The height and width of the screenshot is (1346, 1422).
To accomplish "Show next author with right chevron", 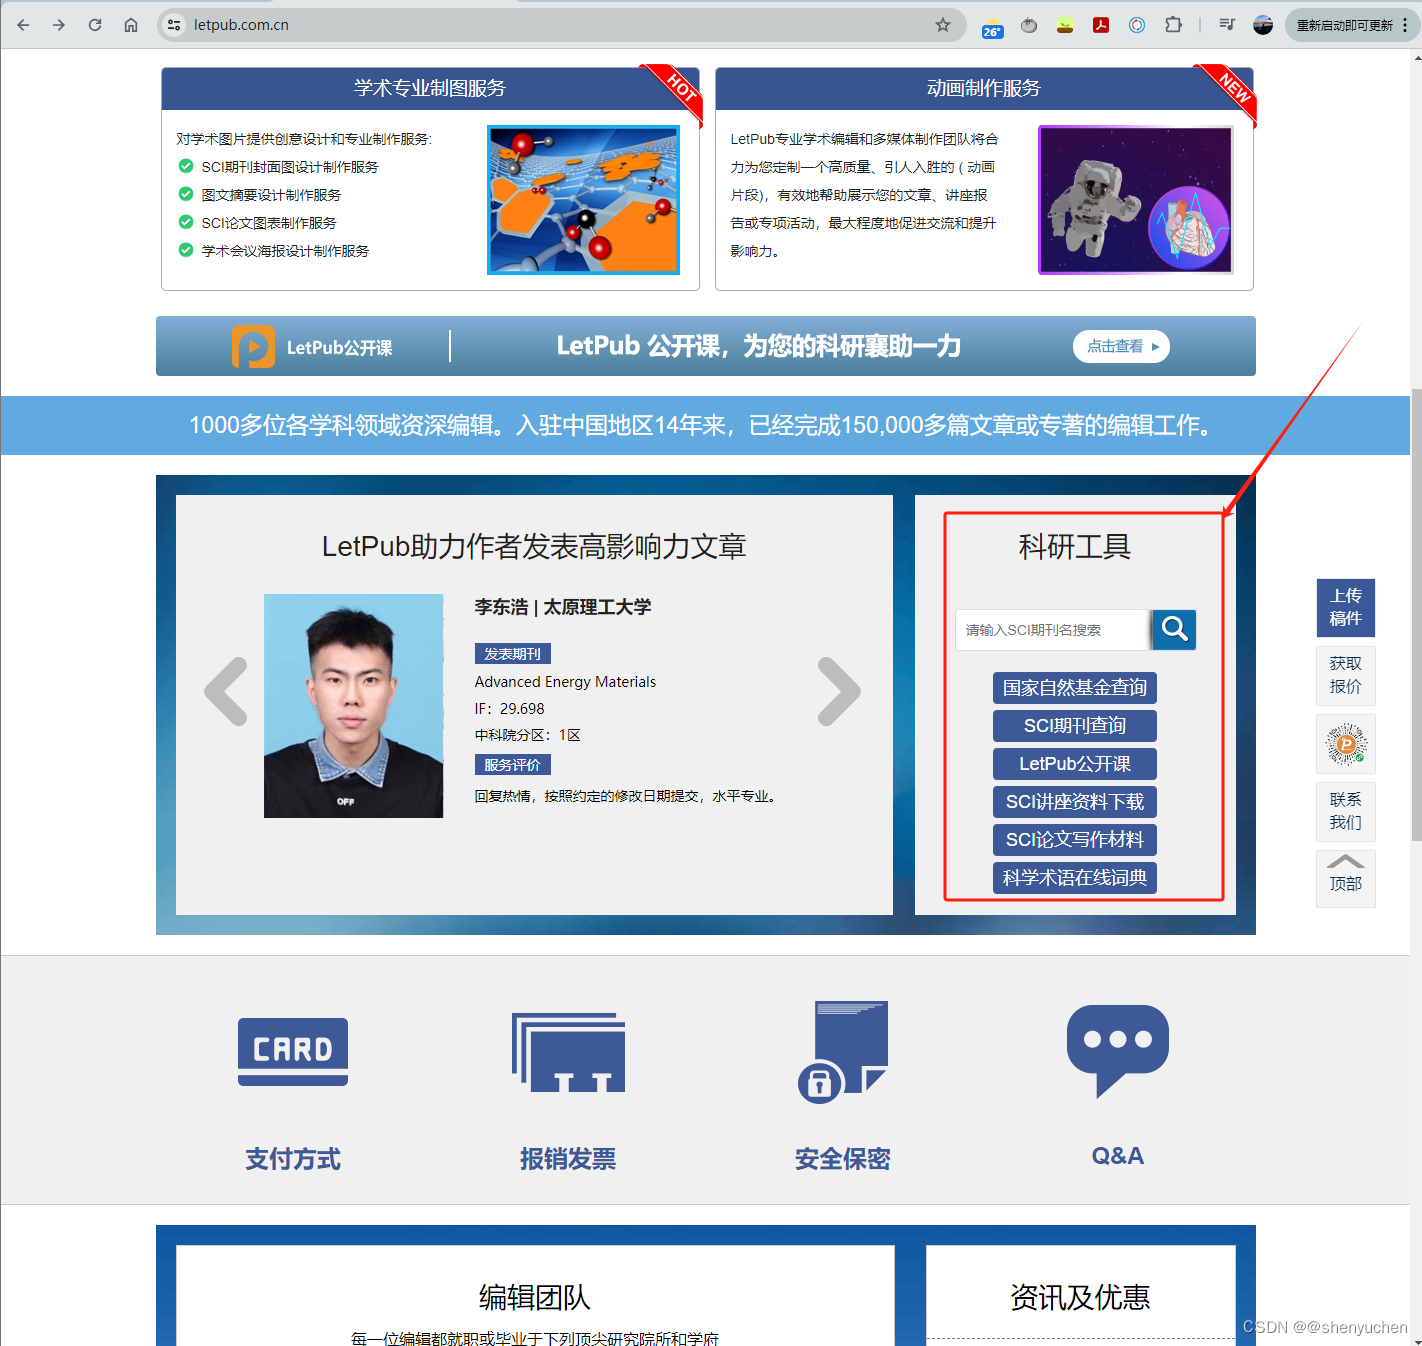I will click(839, 691).
